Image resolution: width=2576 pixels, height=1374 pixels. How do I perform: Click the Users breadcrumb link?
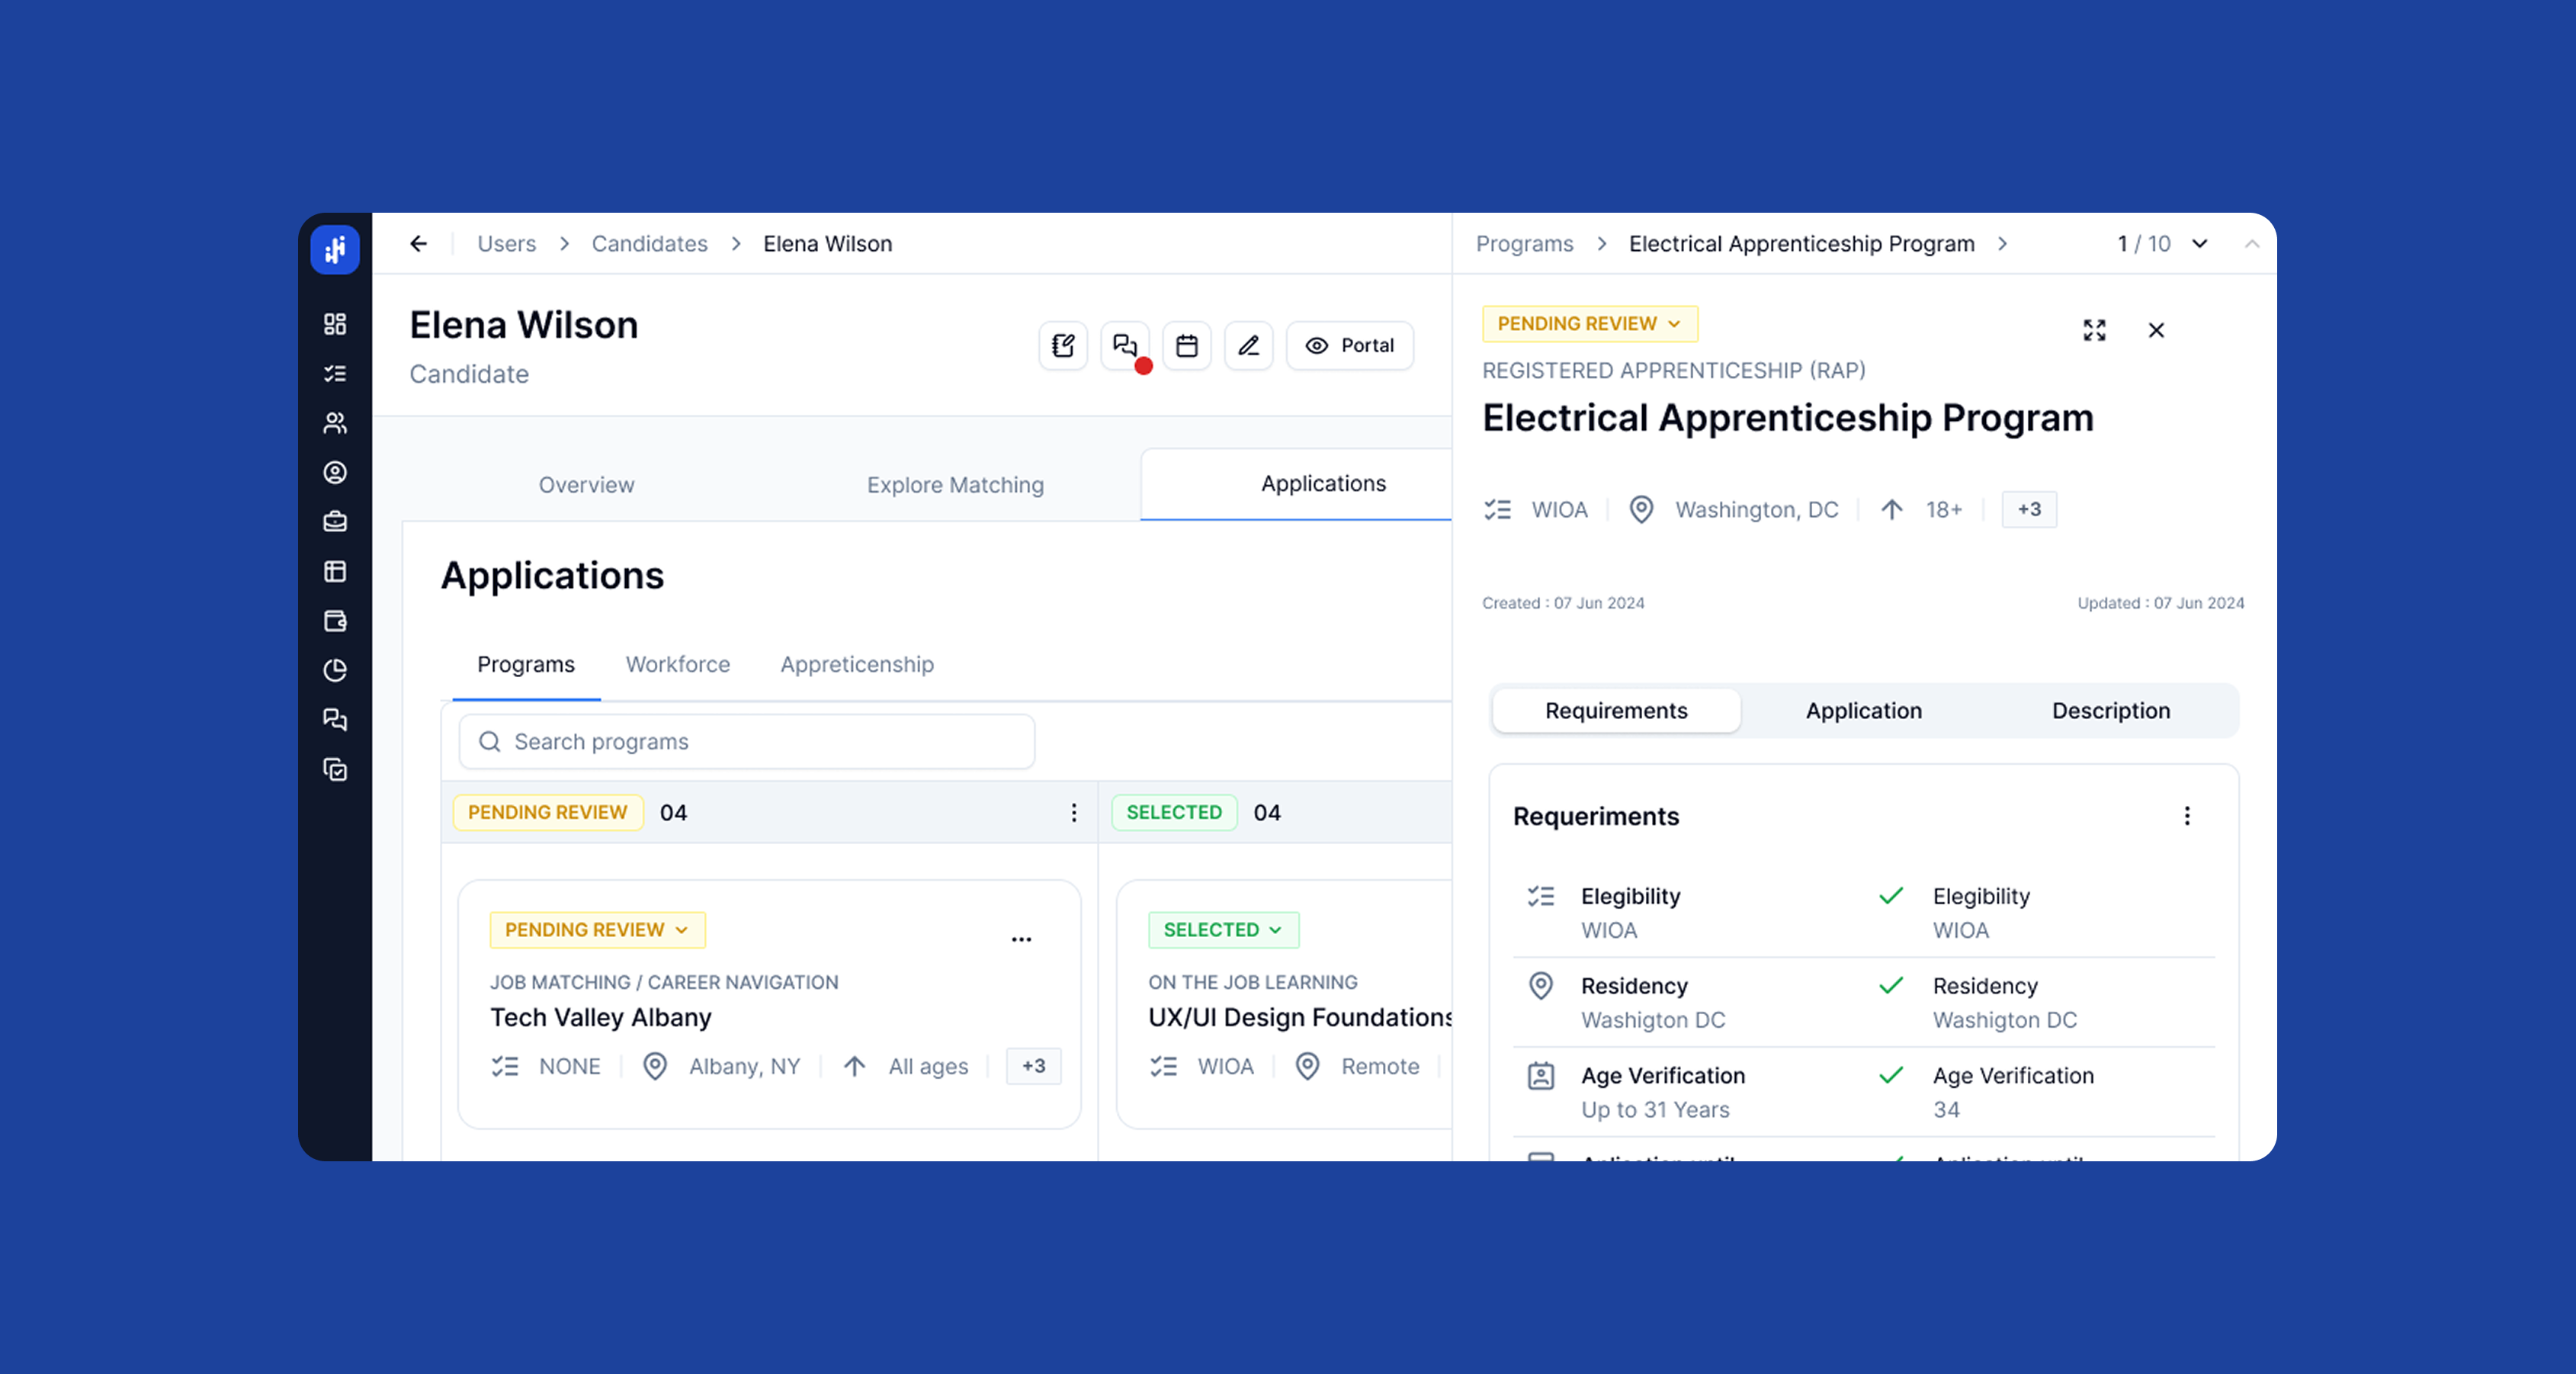pos(506,243)
